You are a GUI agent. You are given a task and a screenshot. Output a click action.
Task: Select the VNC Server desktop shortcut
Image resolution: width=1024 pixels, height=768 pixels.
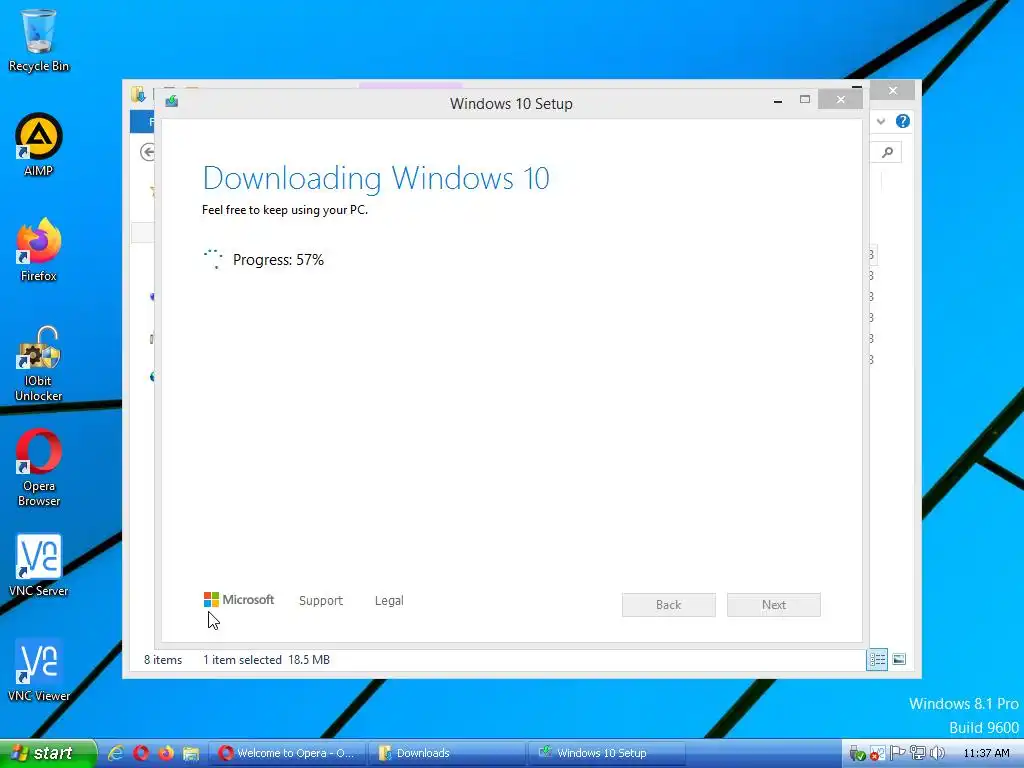(x=39, y=566)
